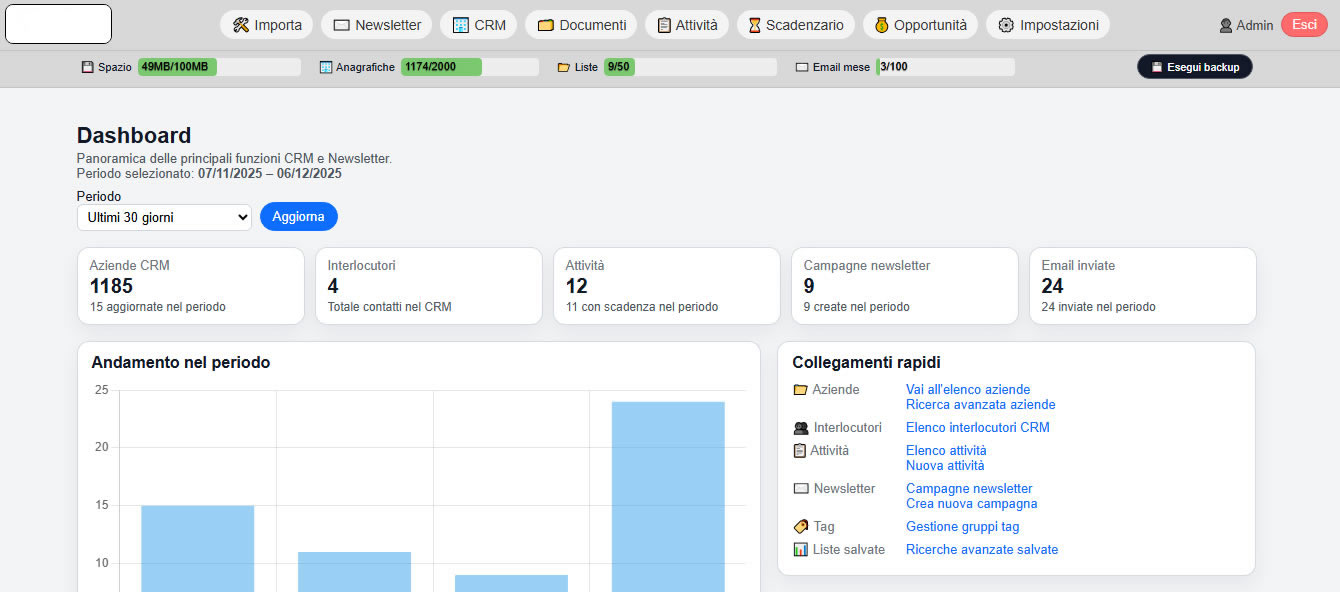The height and width of the screenshot is (592, 1340).
Task: Click the Attività clipboard icon in navbar
Action: pos(664,25)
